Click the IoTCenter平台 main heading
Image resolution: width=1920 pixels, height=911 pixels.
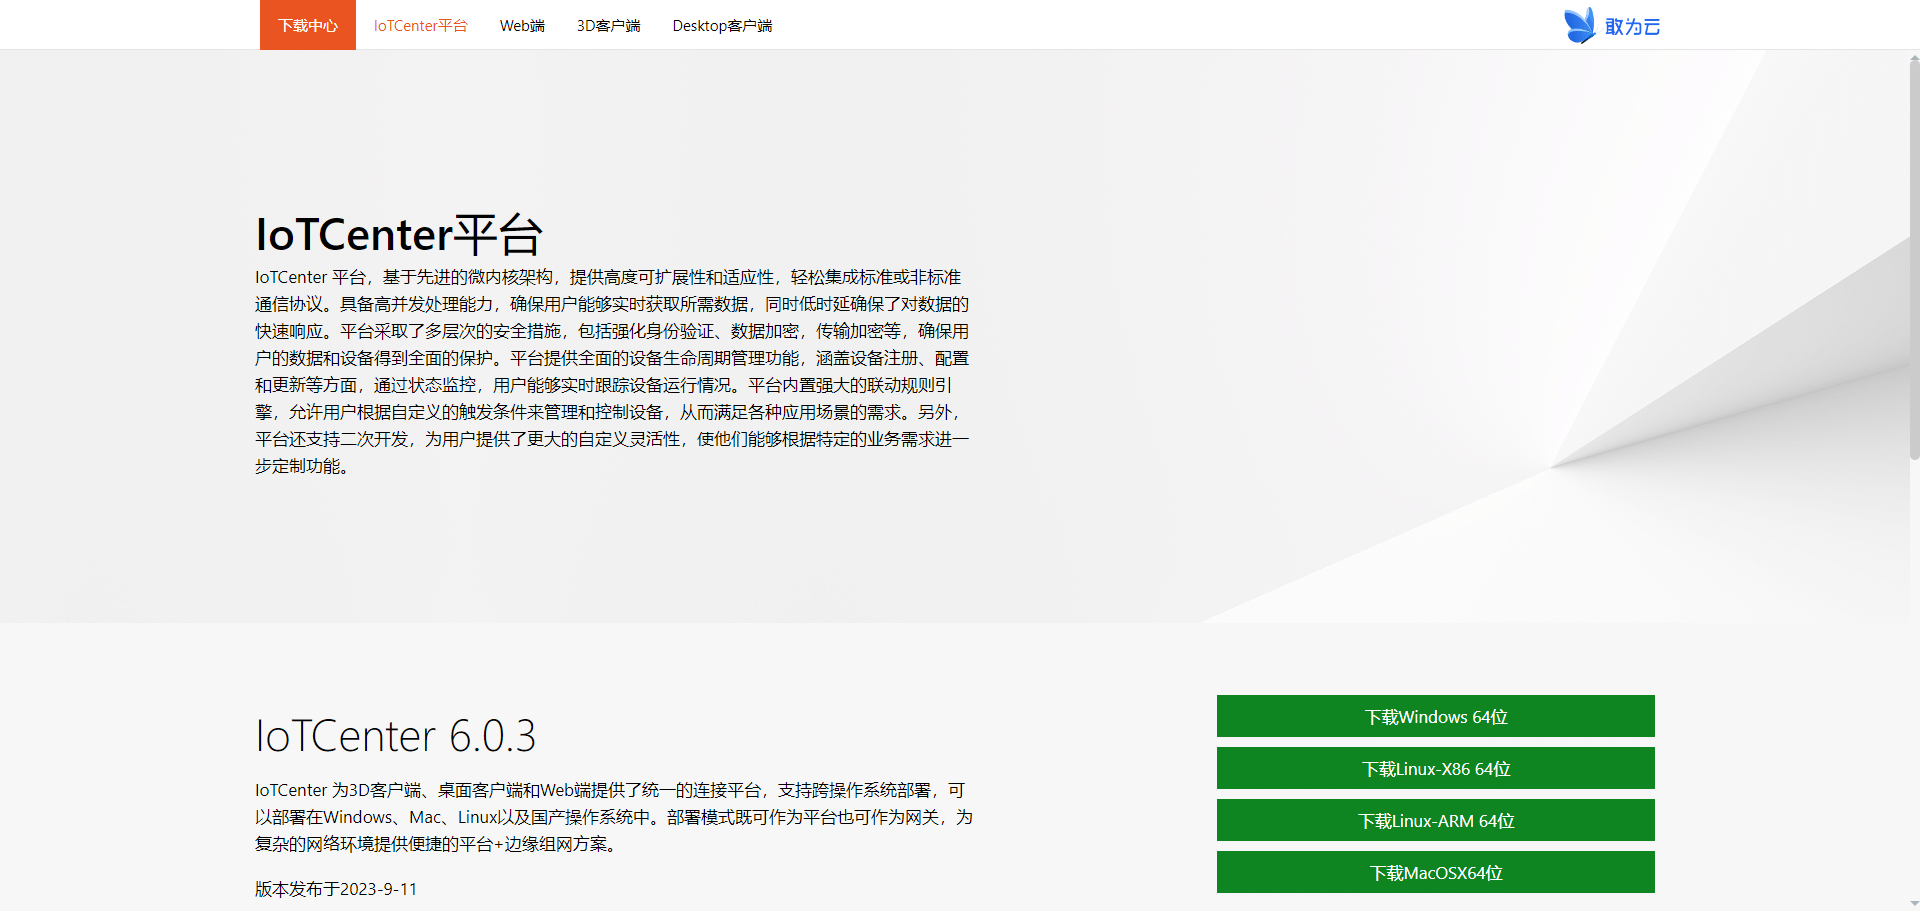(x=399, y=234)
